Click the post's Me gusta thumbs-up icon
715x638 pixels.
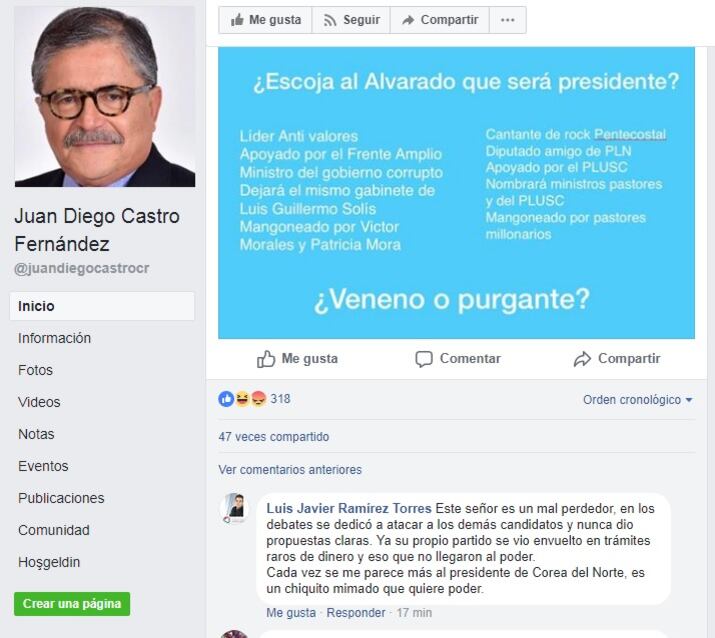click(266, 359)
